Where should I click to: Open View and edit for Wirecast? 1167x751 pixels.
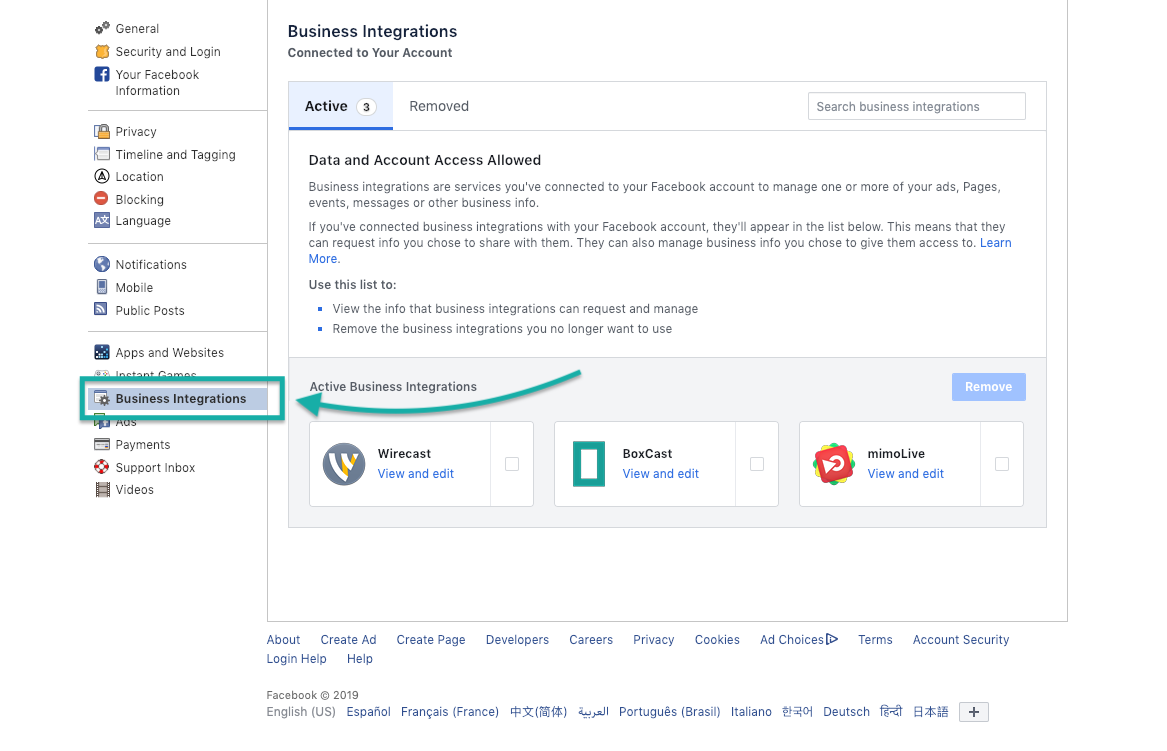click(416, 474)
